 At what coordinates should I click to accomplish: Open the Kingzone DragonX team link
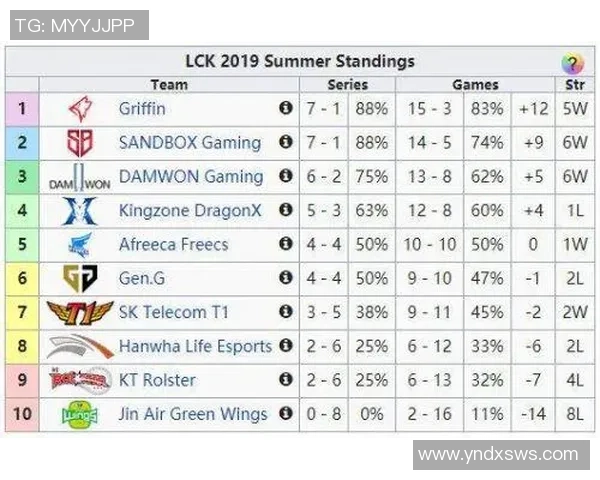[190, 210]
